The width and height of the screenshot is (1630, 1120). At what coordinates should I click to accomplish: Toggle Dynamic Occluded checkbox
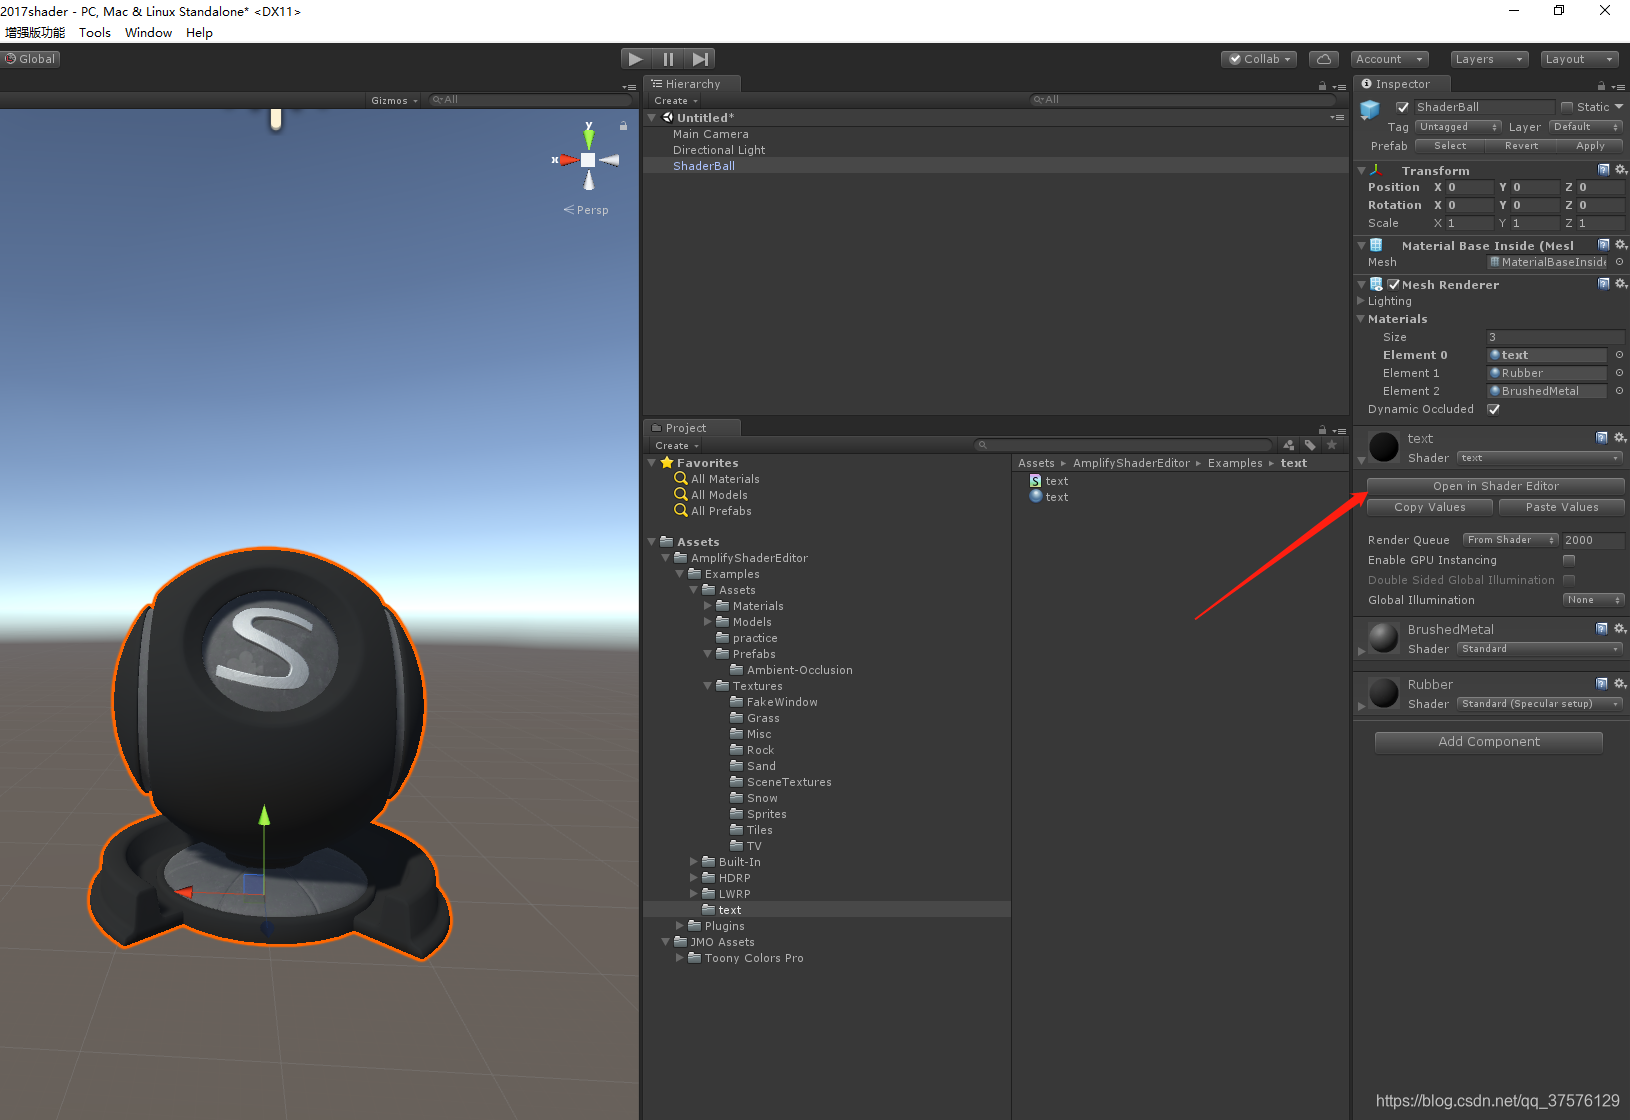1493,409
